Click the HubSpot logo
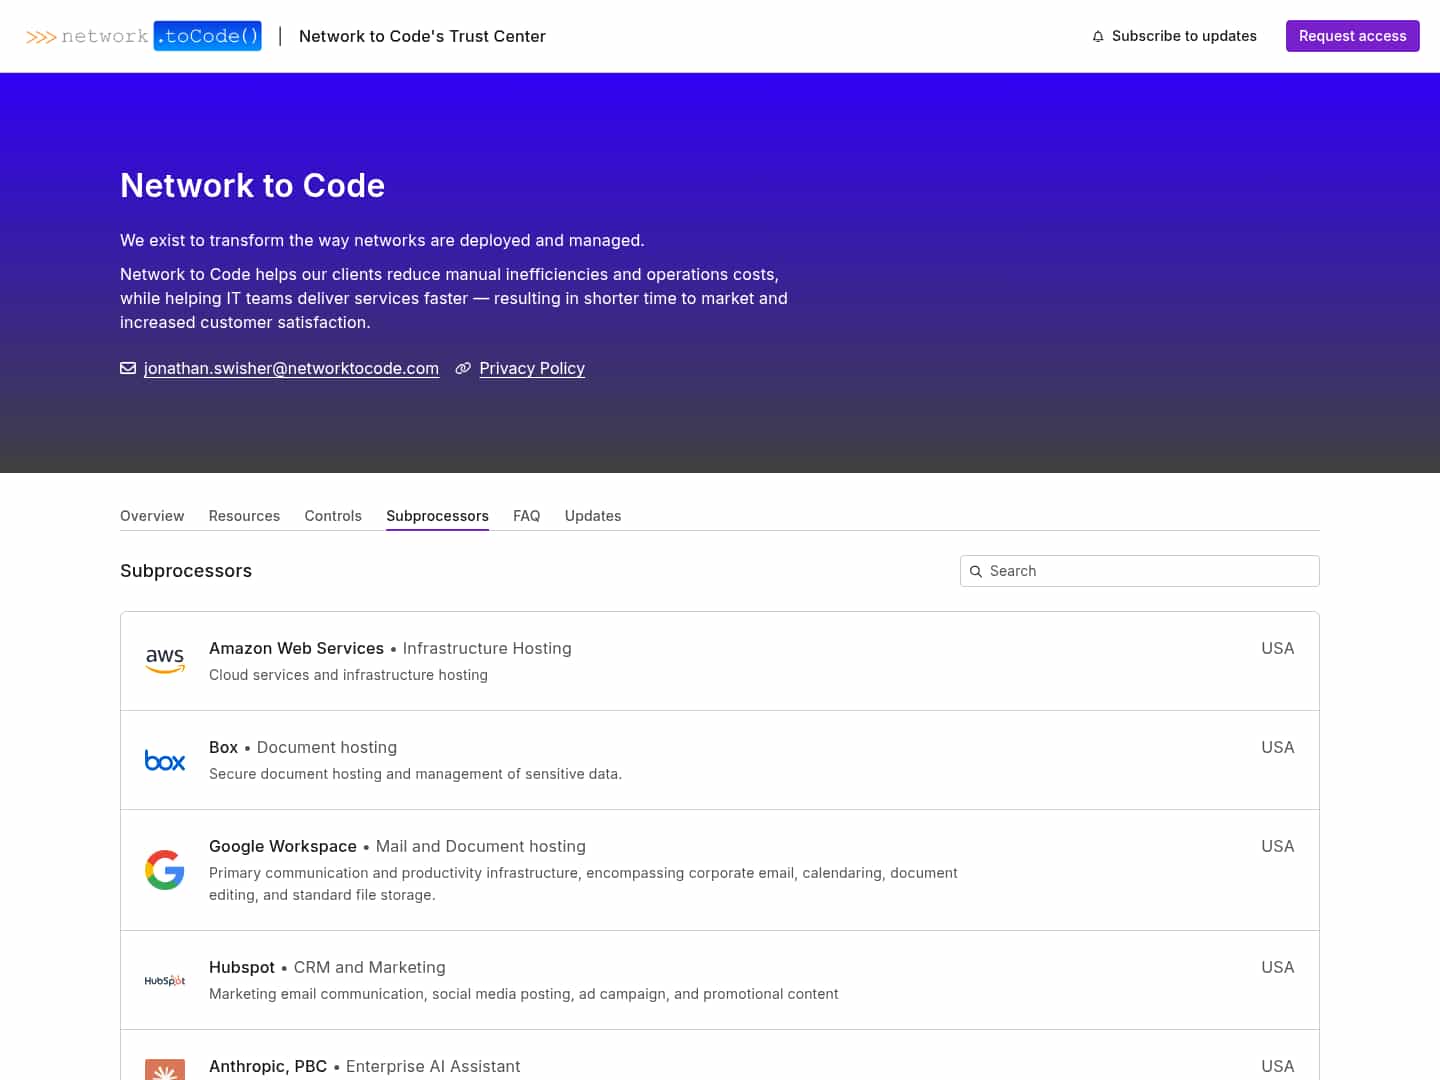 (165, 980)
